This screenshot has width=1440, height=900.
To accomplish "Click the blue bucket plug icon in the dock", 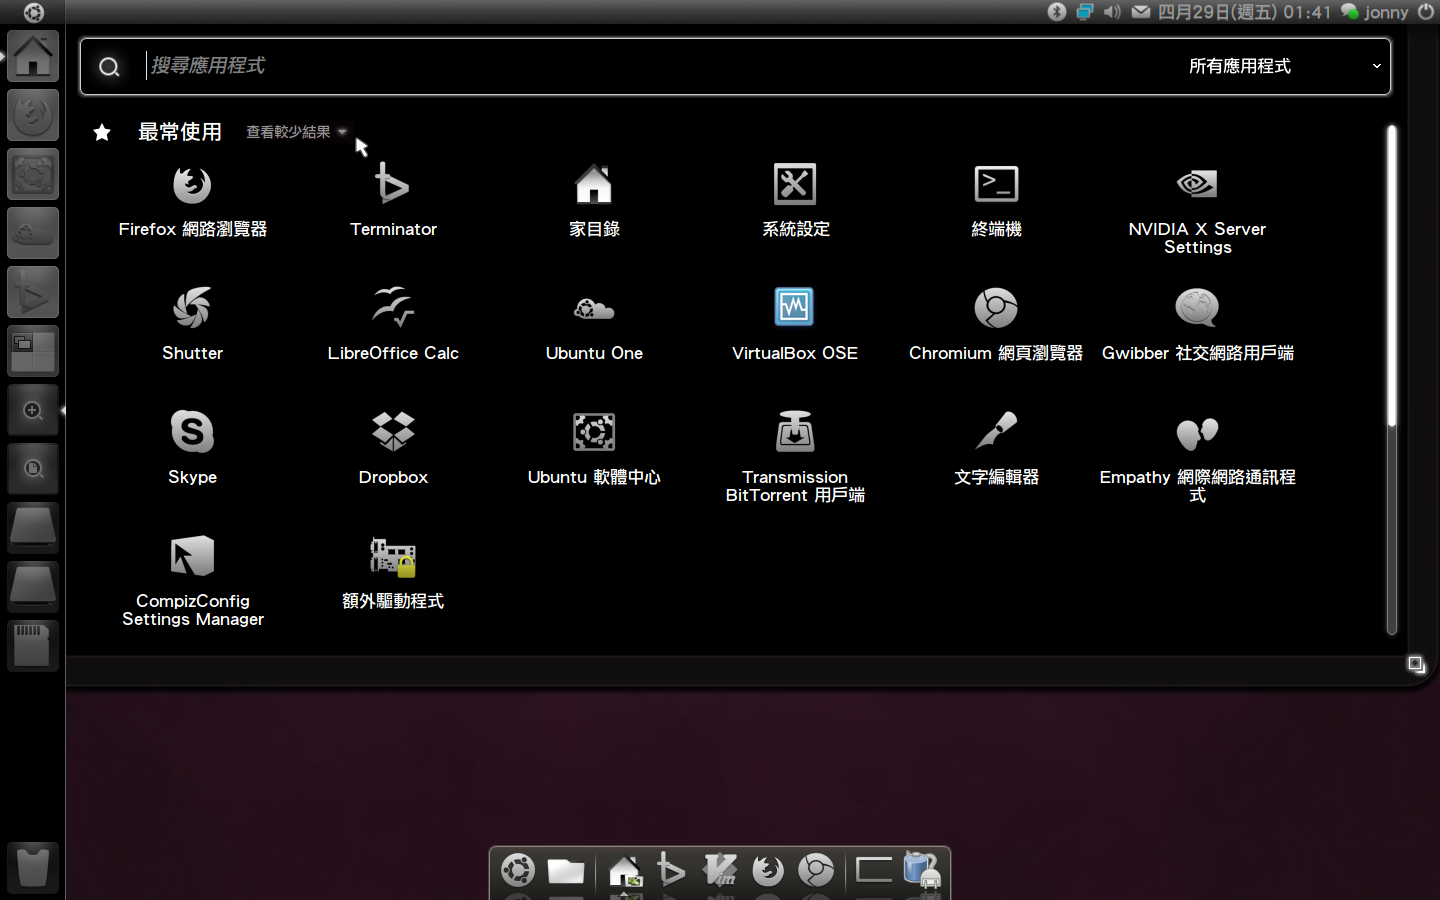I will coord(922,869).
